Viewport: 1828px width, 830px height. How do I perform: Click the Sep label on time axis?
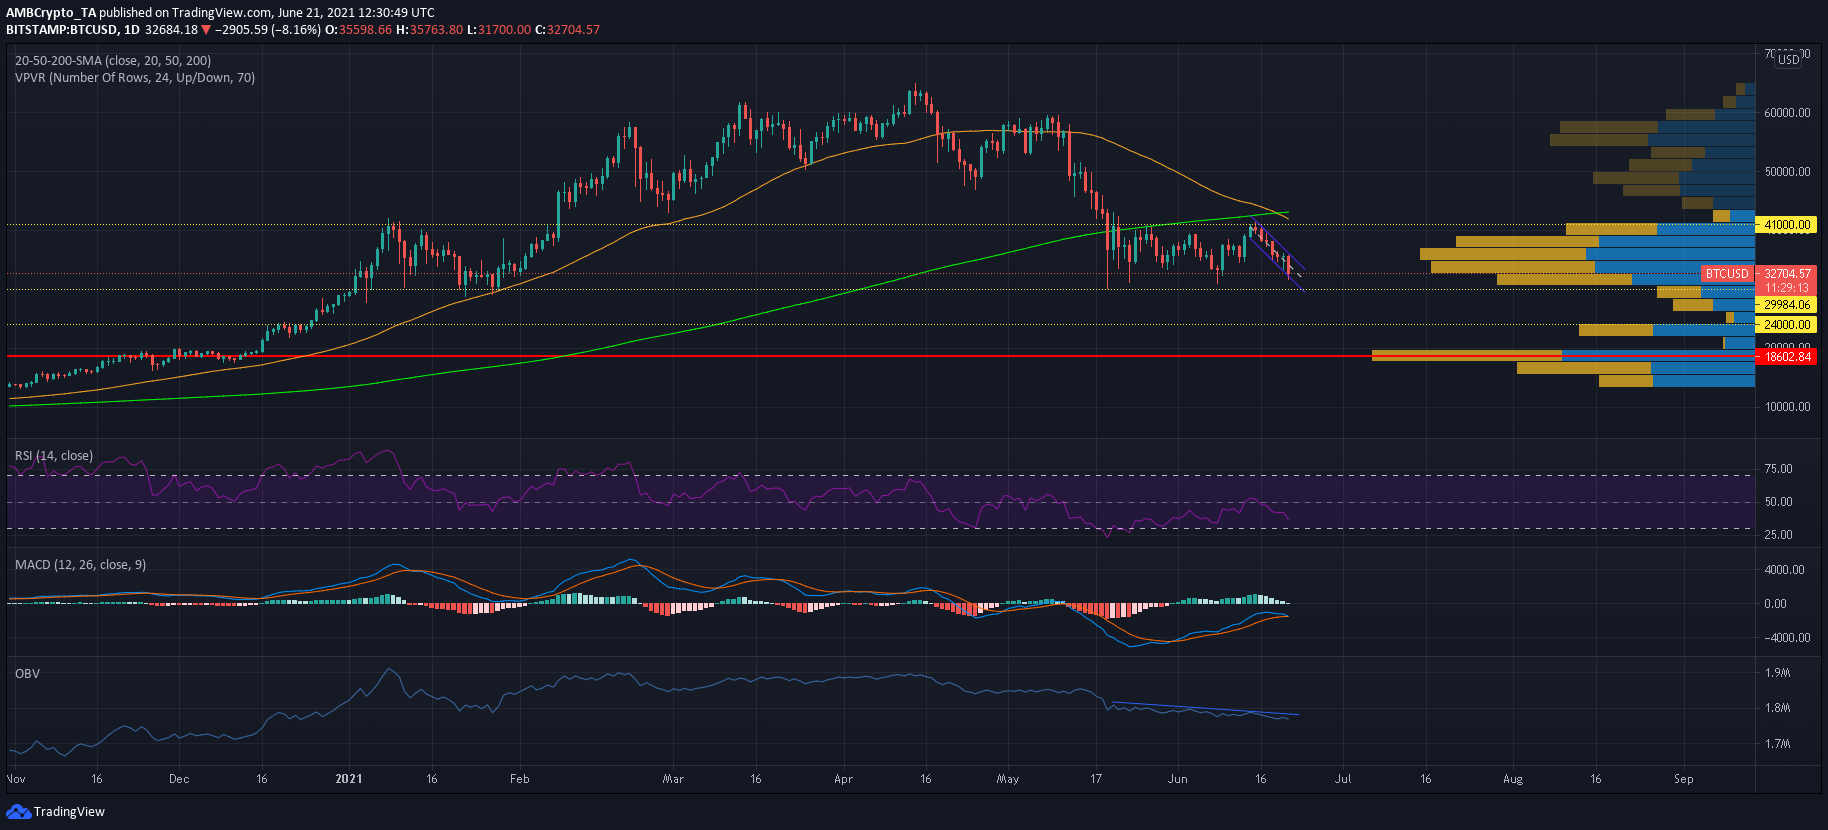pos(1684,779)
